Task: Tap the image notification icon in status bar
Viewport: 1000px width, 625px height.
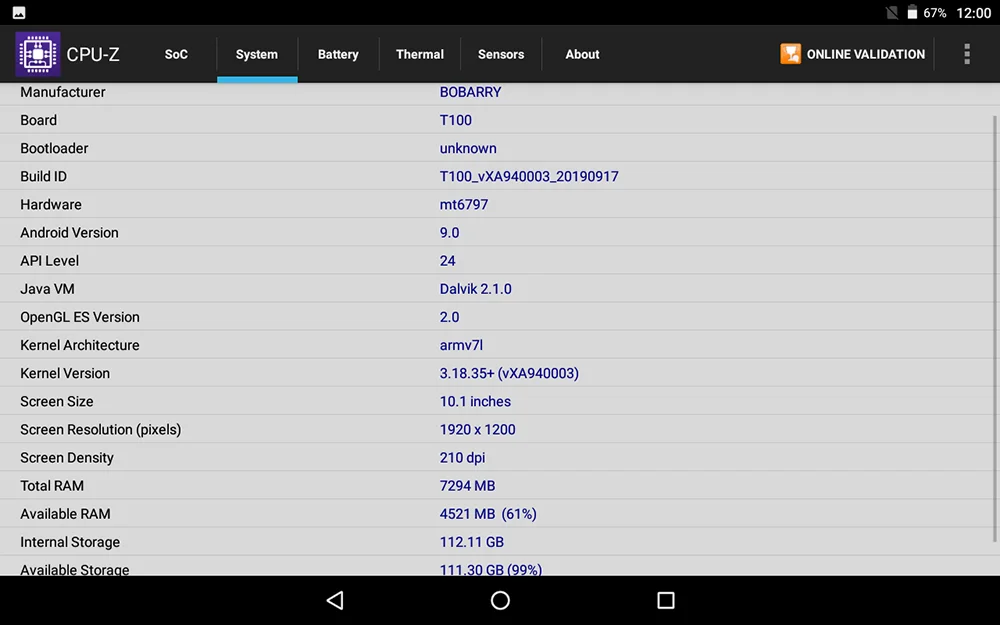Action: point(18,13)
